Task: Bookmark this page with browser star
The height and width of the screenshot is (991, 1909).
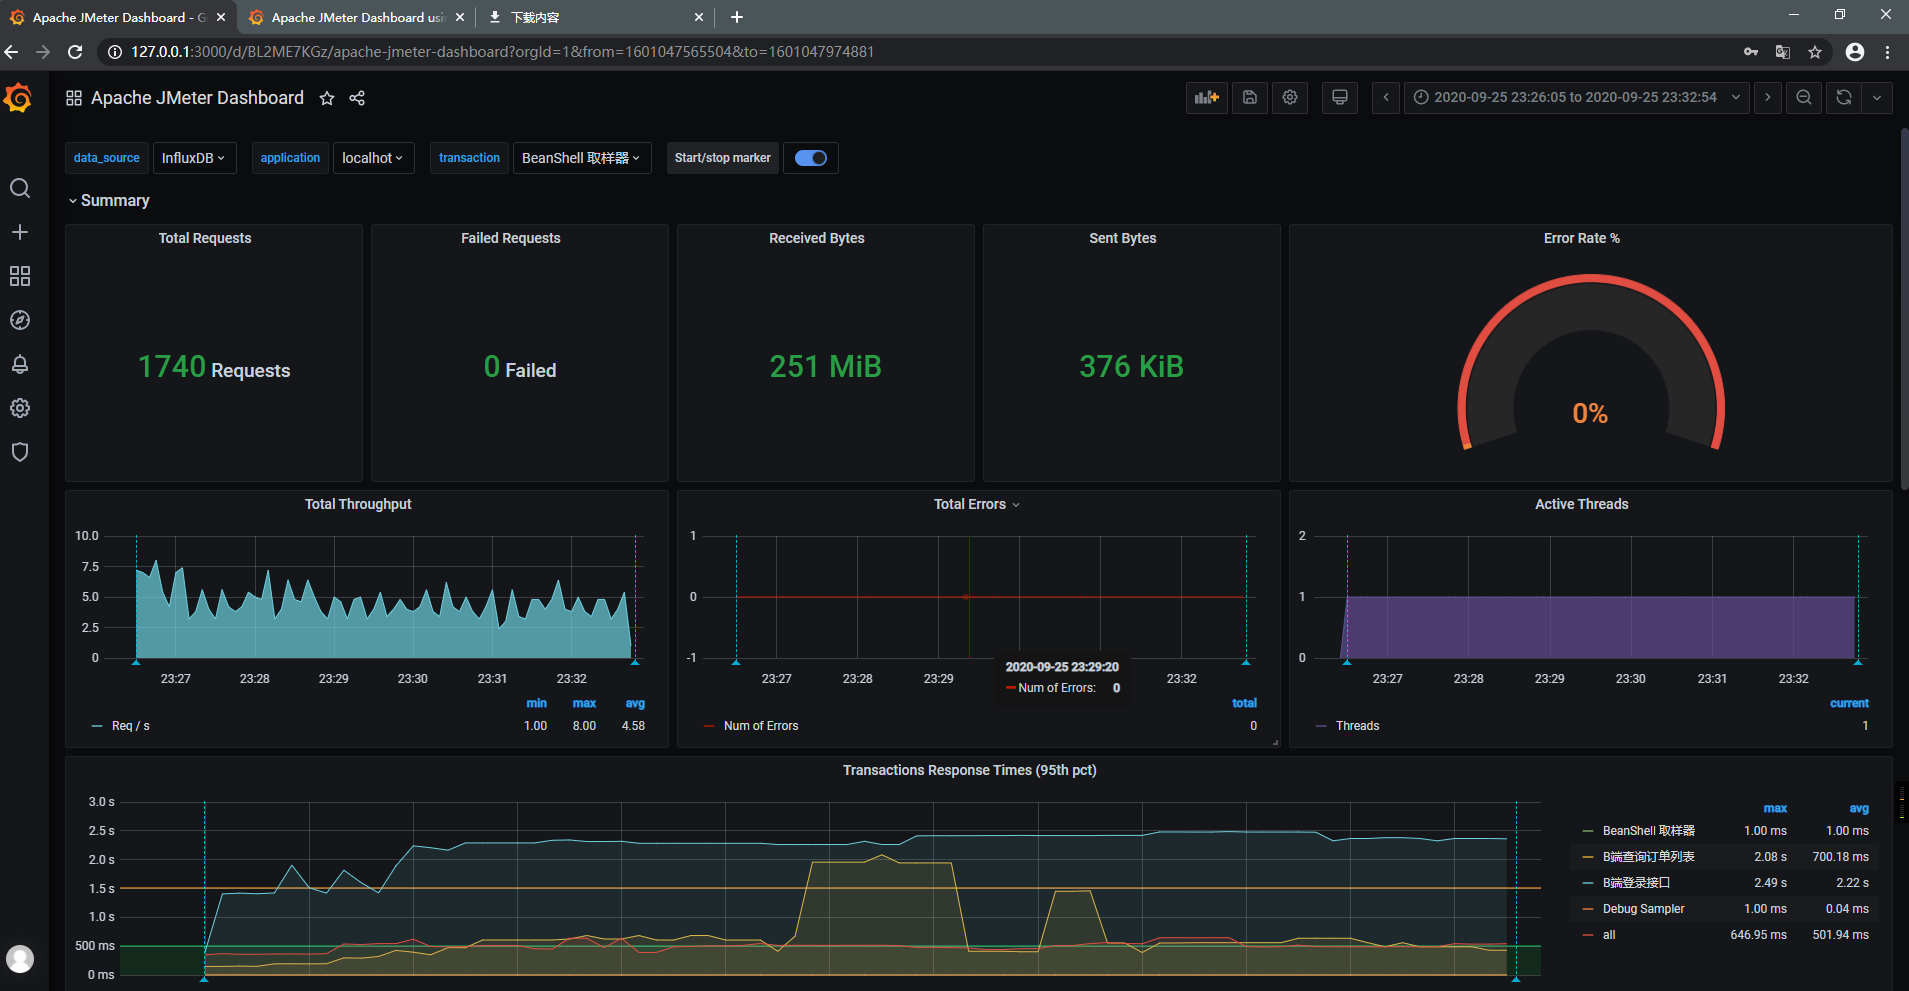Action: 1815,52
